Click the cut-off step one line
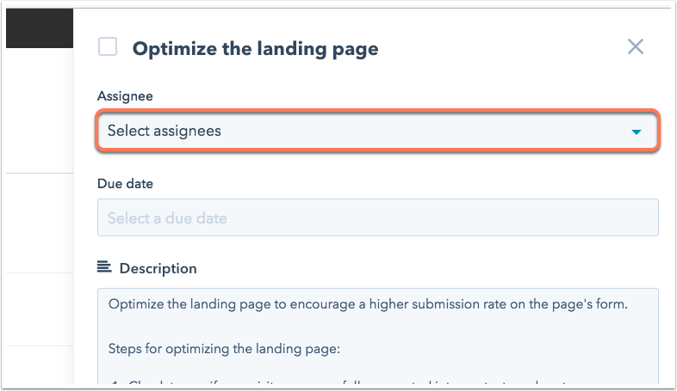This screenshot has width=677, height=391. coord(337,382)
